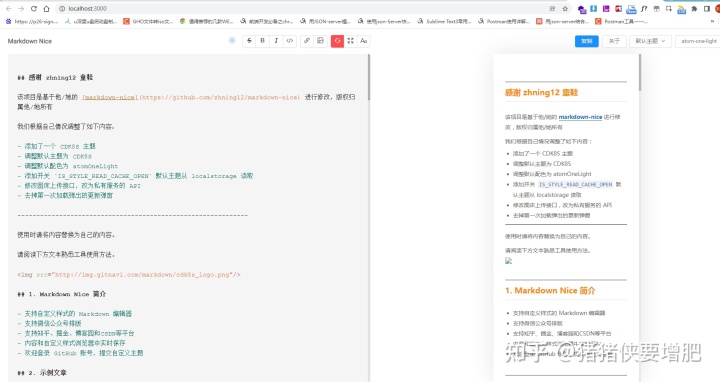The image size is (720, 382).
Task: Click the '## 2. 示例文章' editor line
Action: (x=42, y=373)
